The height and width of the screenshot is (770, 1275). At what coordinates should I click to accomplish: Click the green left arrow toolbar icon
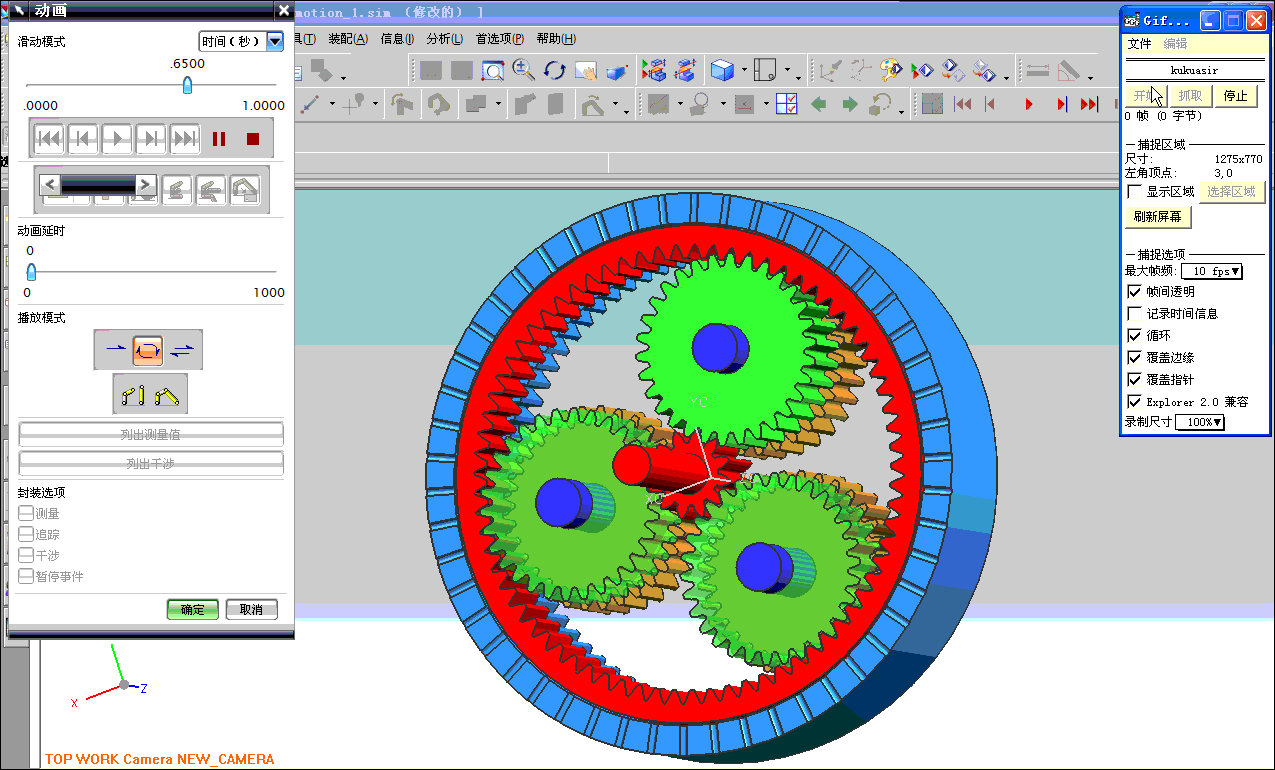pos(819,103)
